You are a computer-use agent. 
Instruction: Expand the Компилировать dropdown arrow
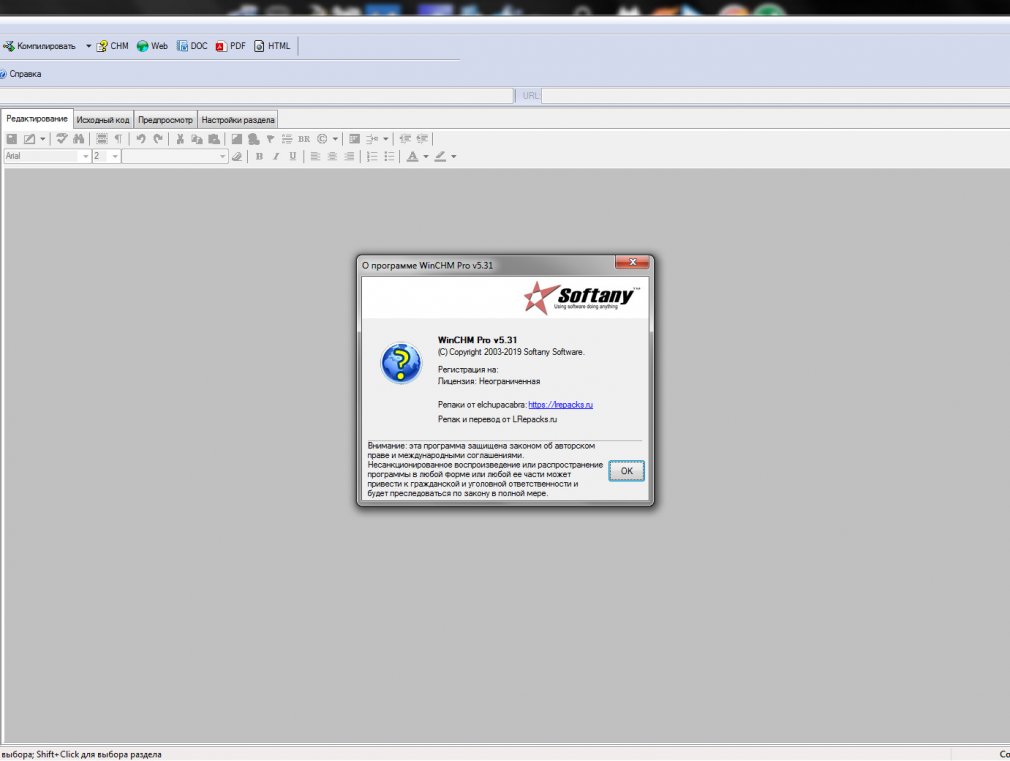[x=88, y=46]
